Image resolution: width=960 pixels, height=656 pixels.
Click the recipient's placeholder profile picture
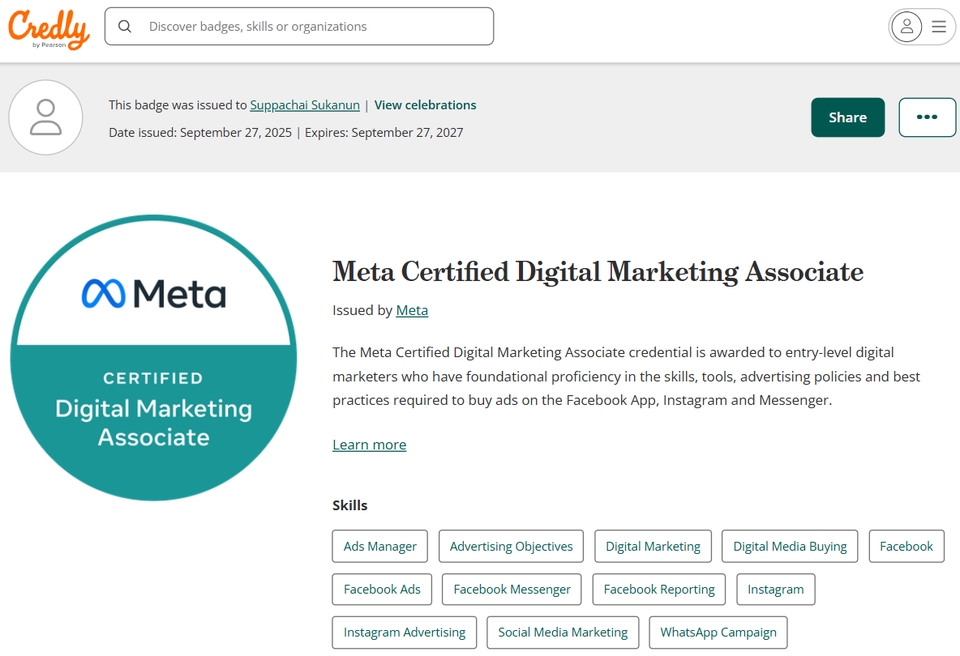coord(46,117)
